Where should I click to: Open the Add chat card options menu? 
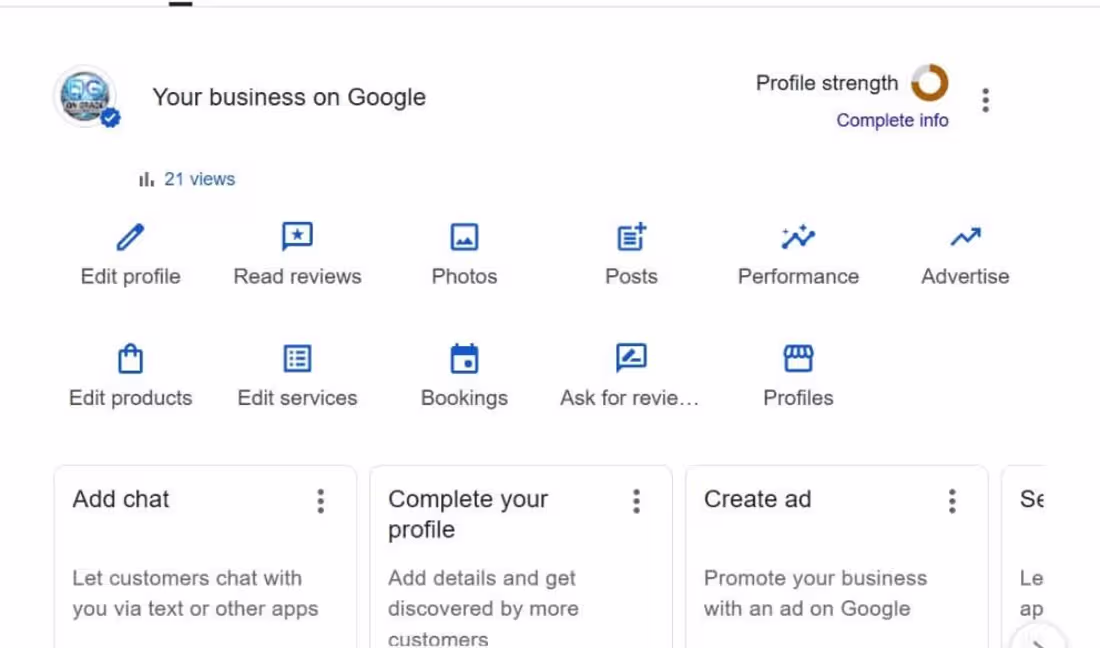(321, 501)
